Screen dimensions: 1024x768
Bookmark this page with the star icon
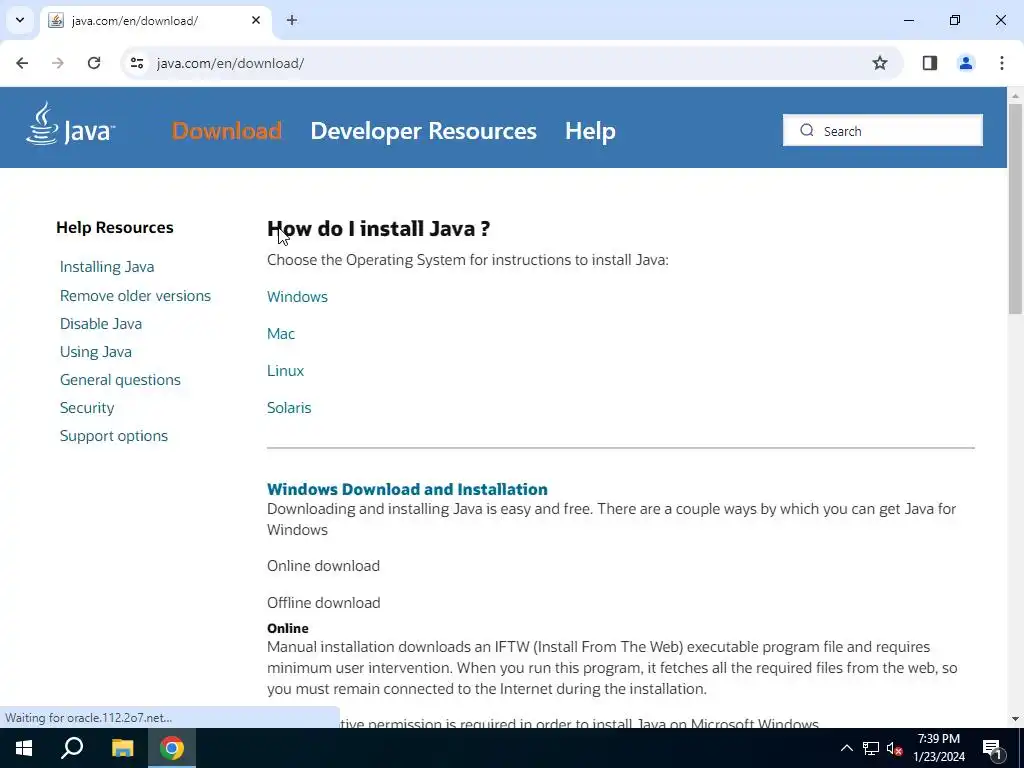(880, 63)
